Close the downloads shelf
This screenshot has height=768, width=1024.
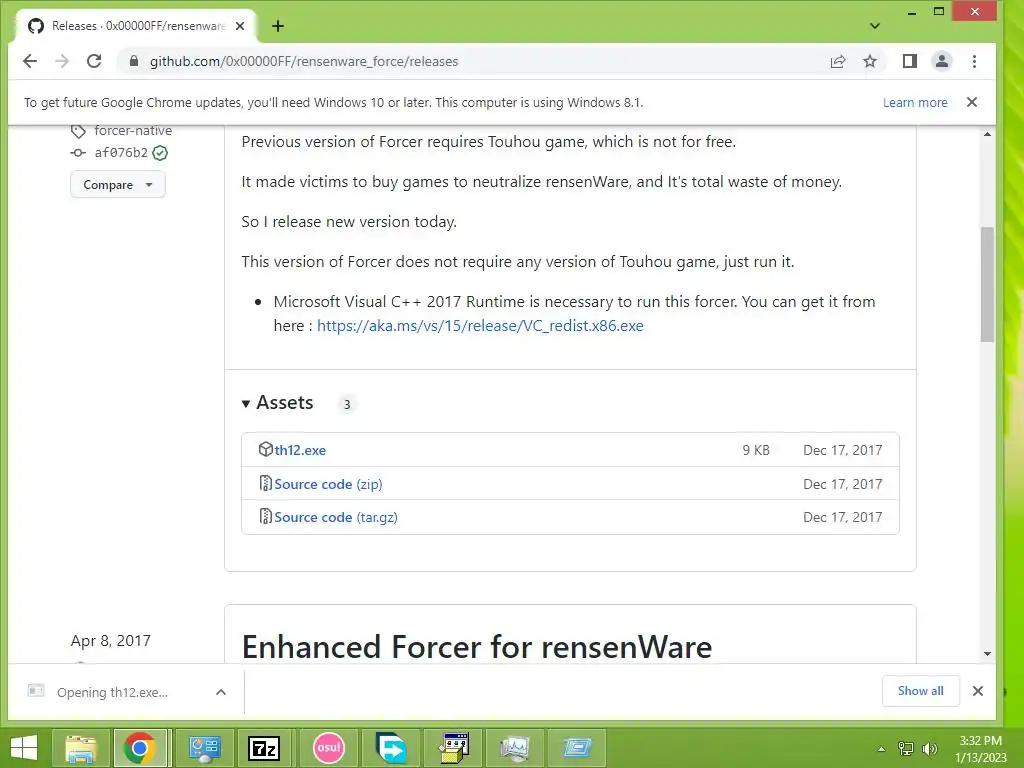click(978, 691)
